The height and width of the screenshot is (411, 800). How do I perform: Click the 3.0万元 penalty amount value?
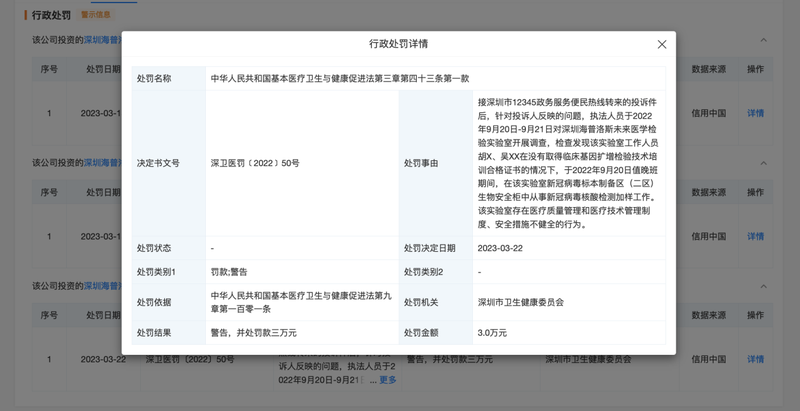492,332
